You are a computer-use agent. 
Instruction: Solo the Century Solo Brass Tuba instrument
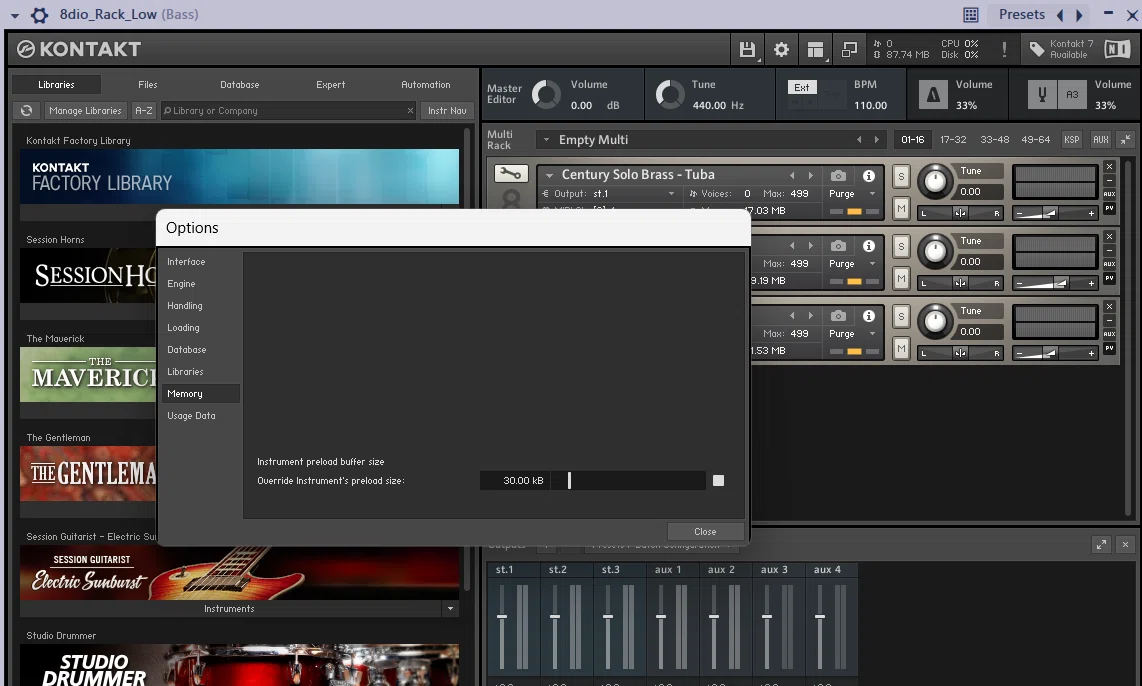(901, 176)
